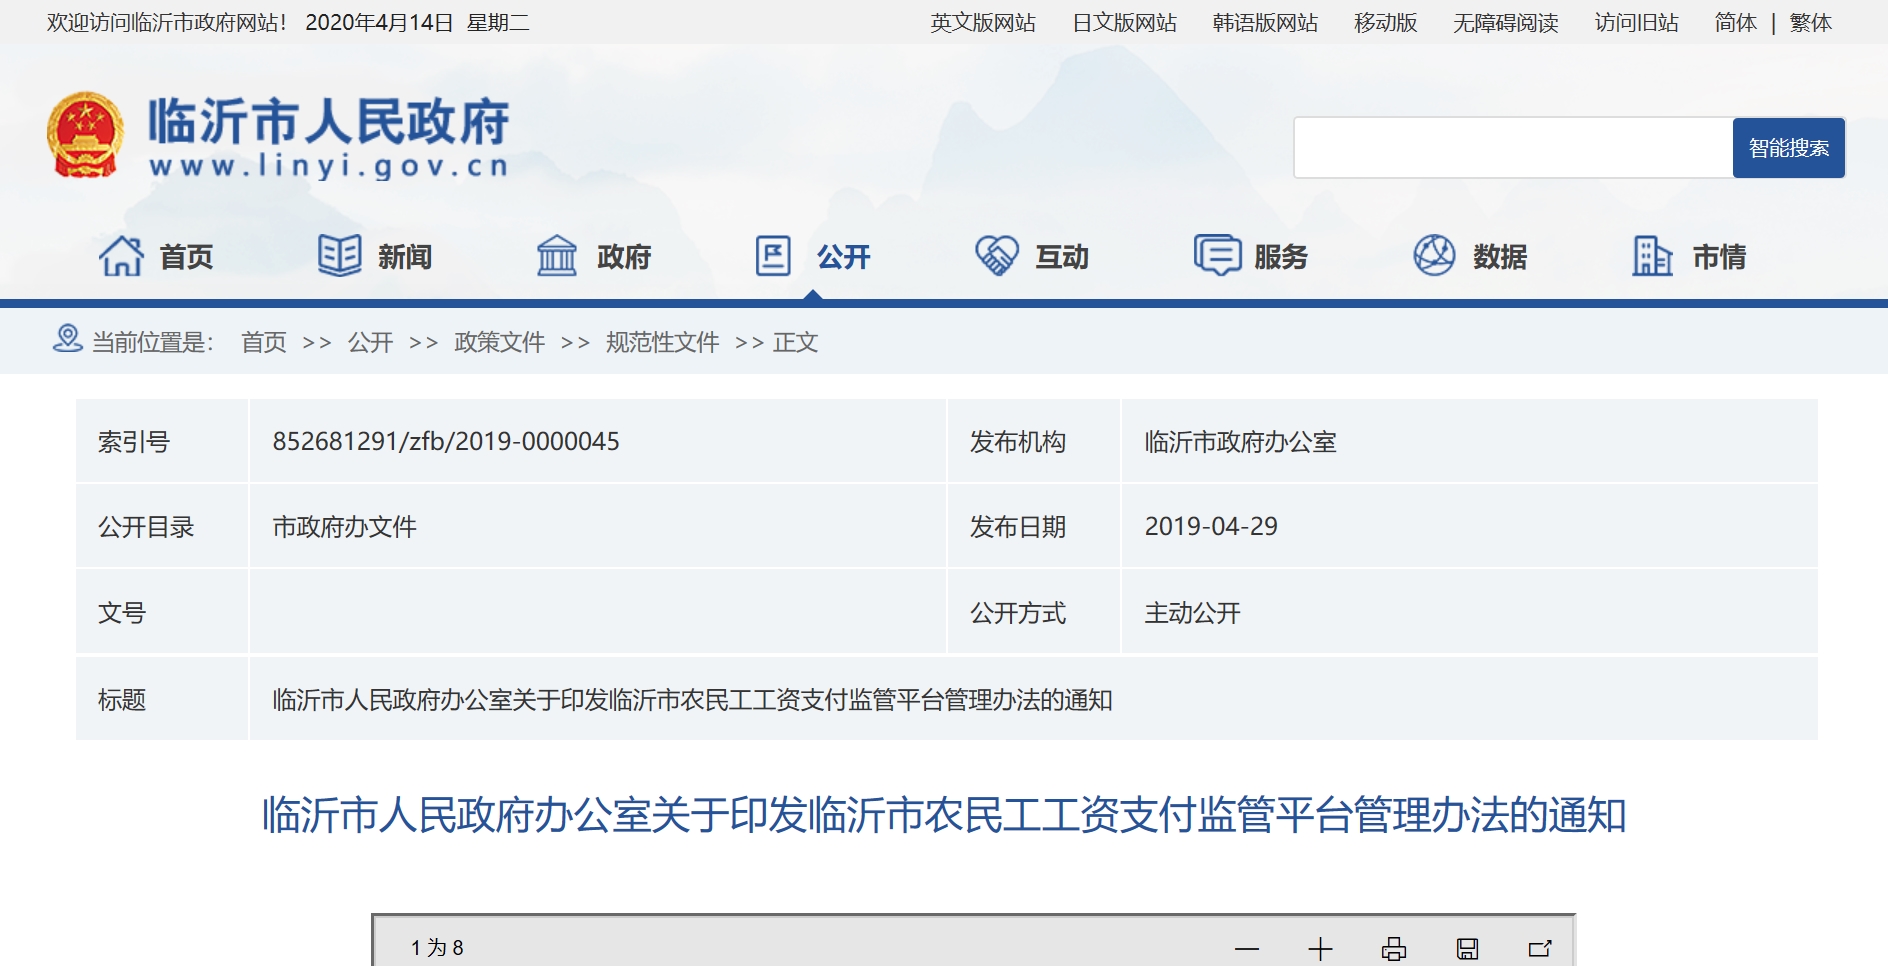
Task: Click the home house icon
Action: 121,256
